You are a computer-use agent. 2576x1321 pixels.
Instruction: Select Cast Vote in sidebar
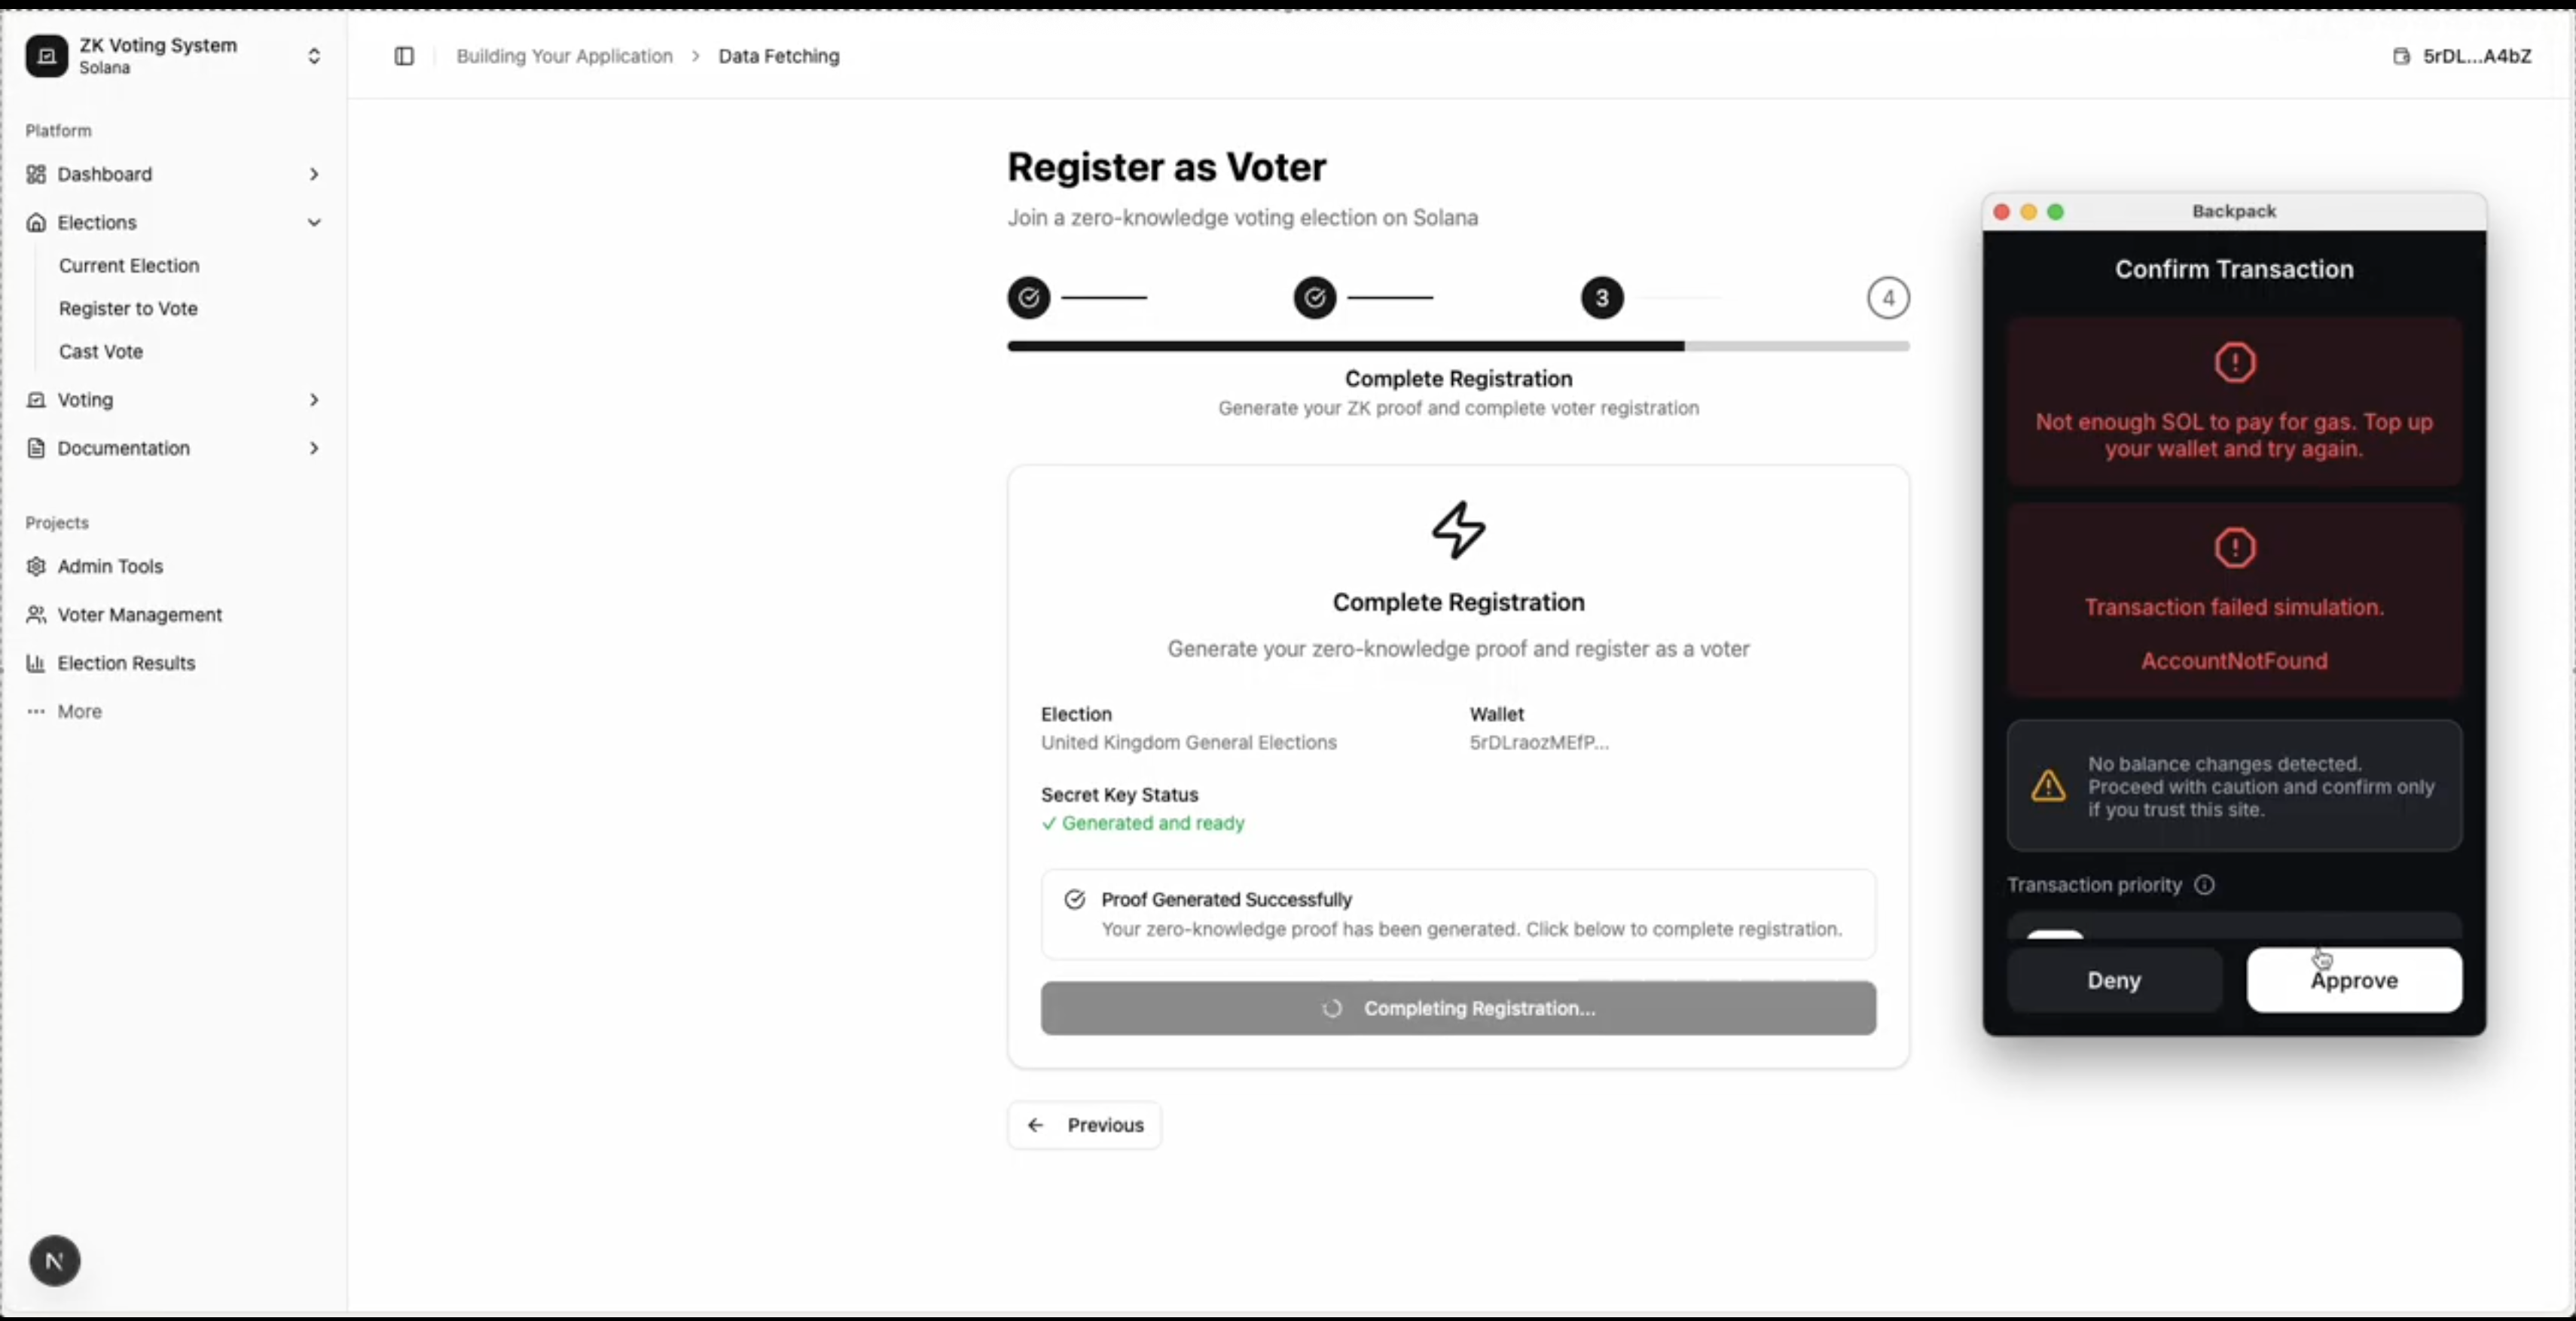pos(101,352)
